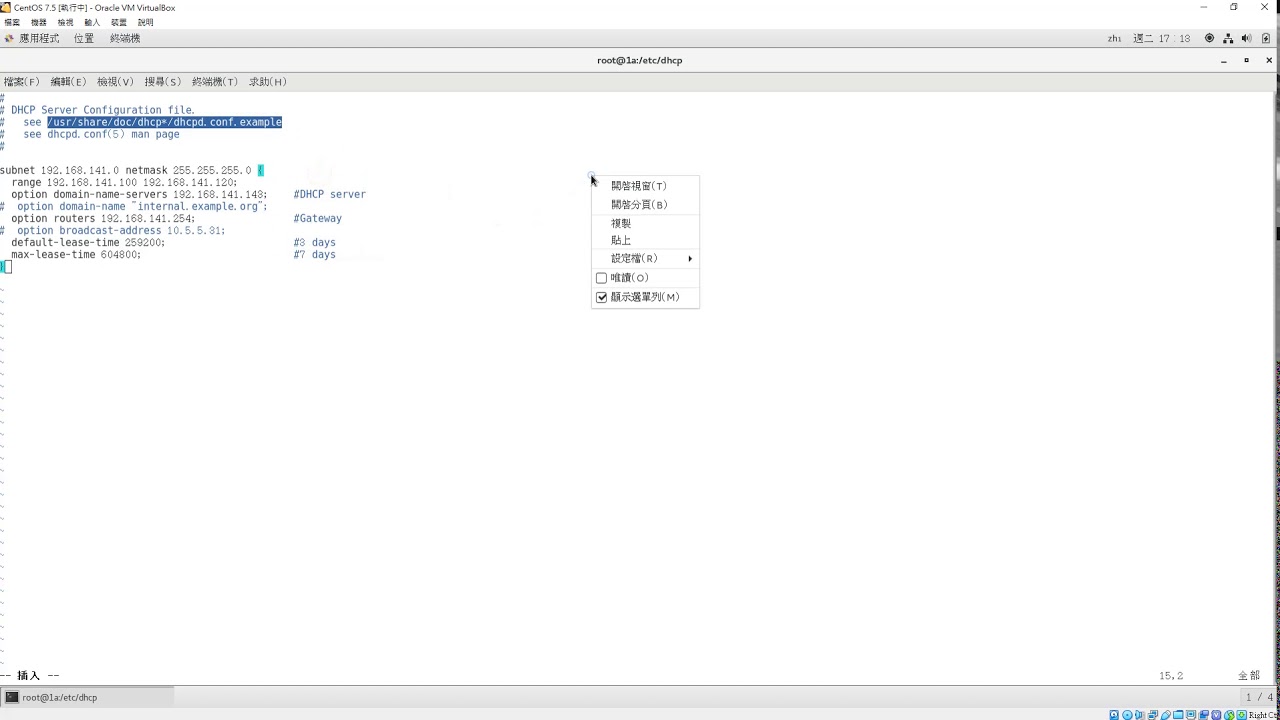Open the terminal 終端機(T) menu
The height and width of the screenshot is (720, 1280).
215,82
